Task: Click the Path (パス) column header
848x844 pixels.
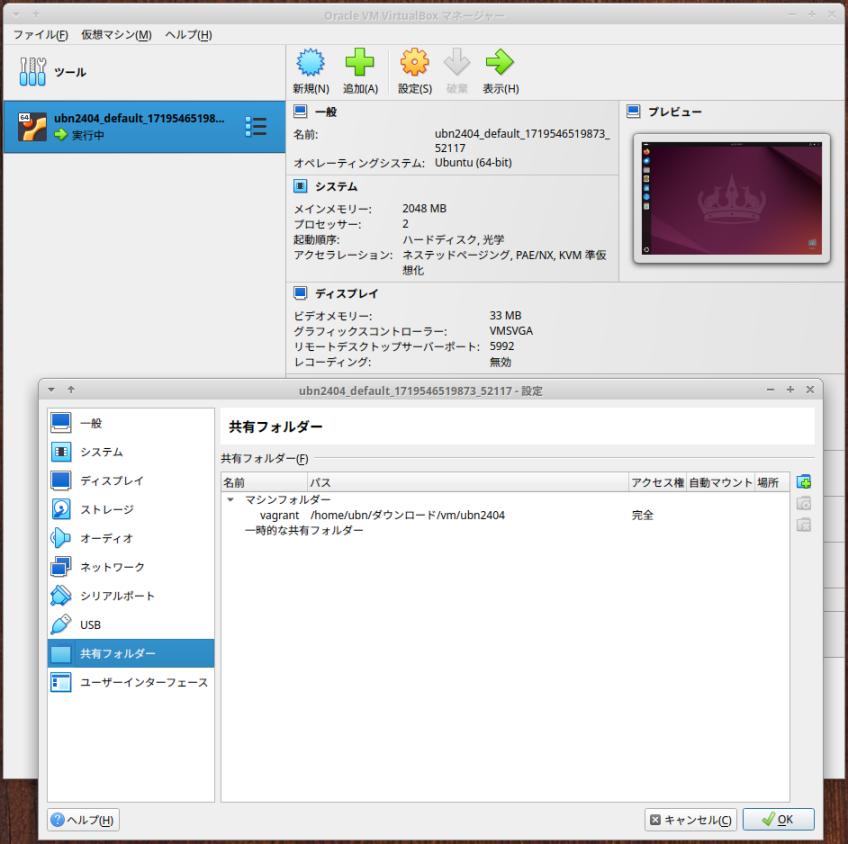Action: coord(468,482)
